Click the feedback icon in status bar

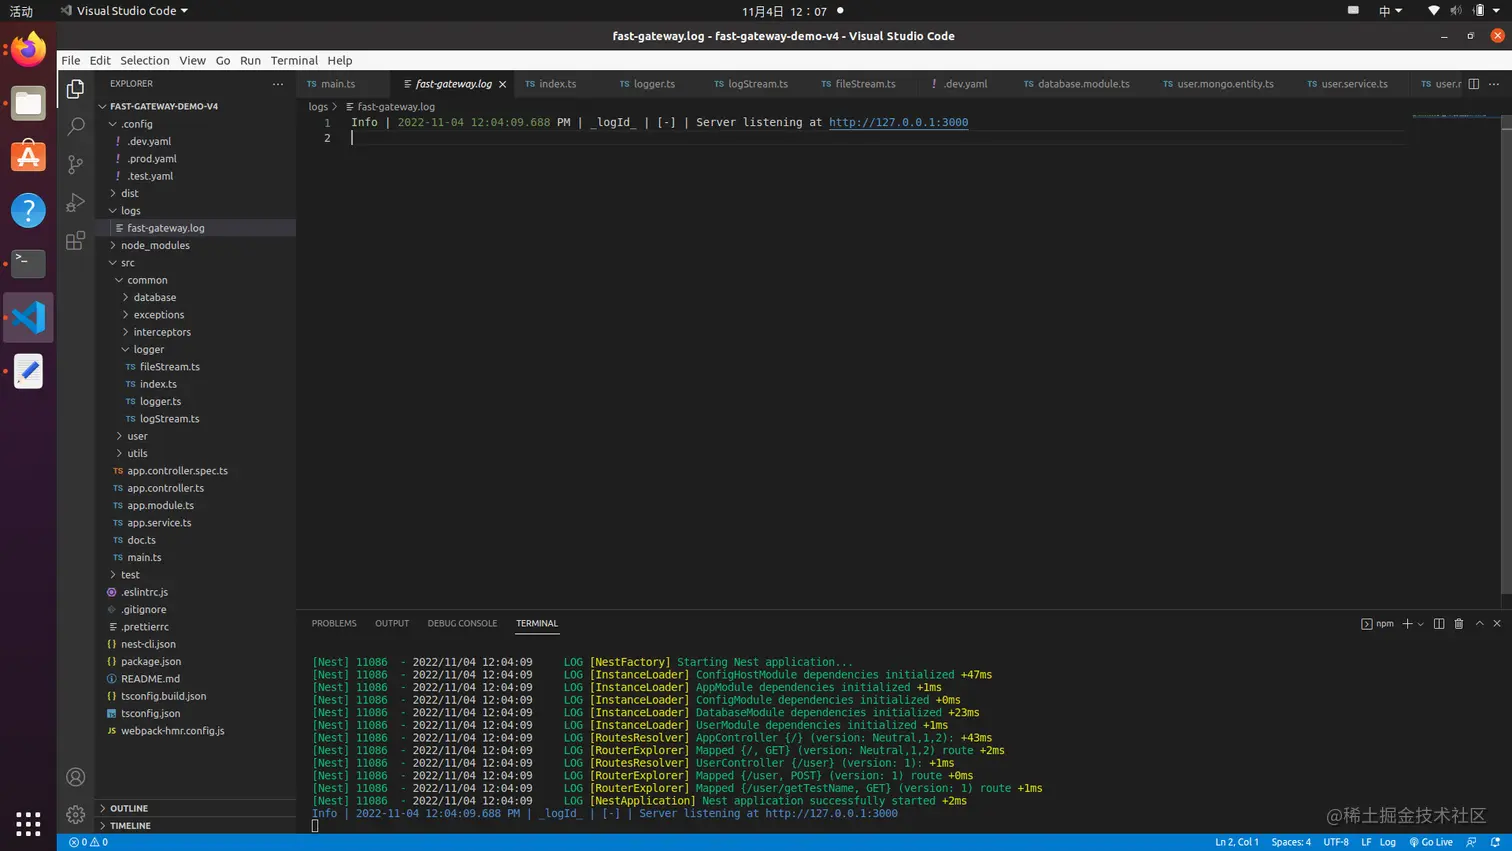pyautogui.click(x=1471, y=842)
